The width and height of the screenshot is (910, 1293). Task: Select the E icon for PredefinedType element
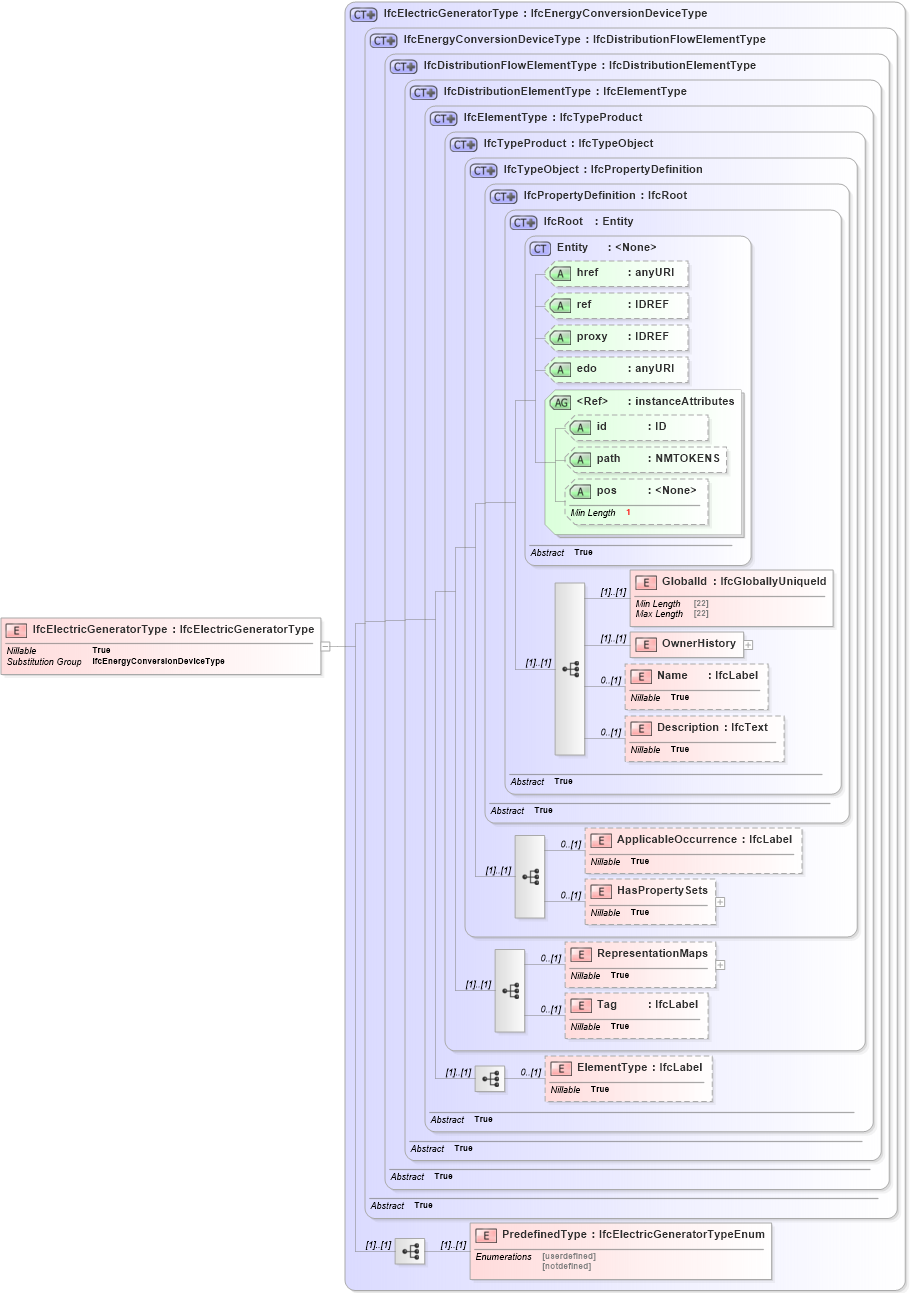tap(485, 1235)
